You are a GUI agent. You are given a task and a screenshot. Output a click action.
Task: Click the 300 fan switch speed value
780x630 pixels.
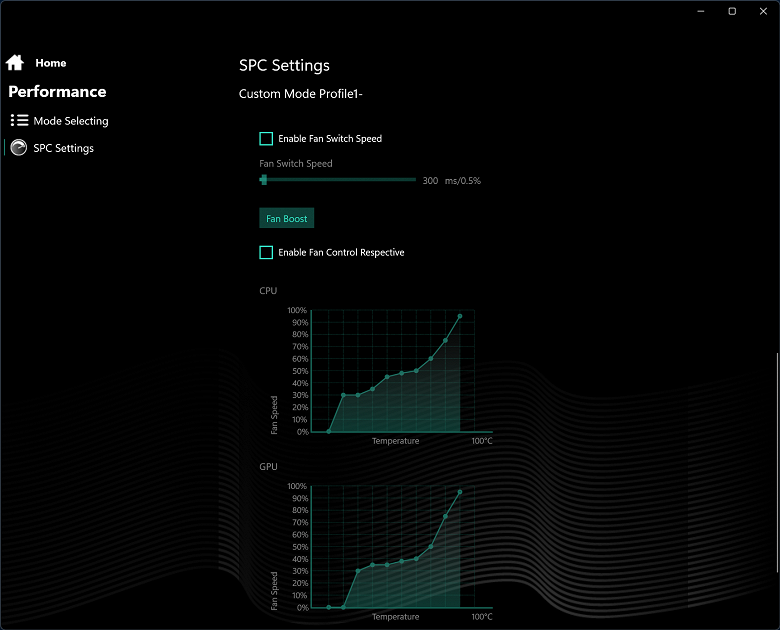click(x=430, y=181)
